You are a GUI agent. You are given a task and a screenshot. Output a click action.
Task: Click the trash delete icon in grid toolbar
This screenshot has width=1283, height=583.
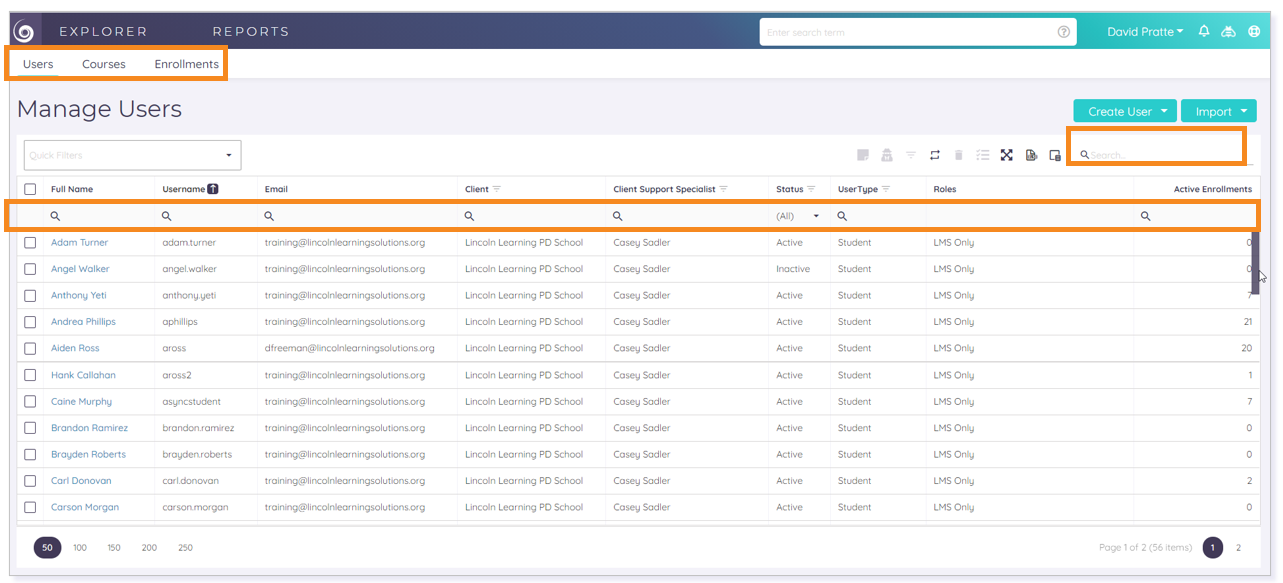point(959,155)
